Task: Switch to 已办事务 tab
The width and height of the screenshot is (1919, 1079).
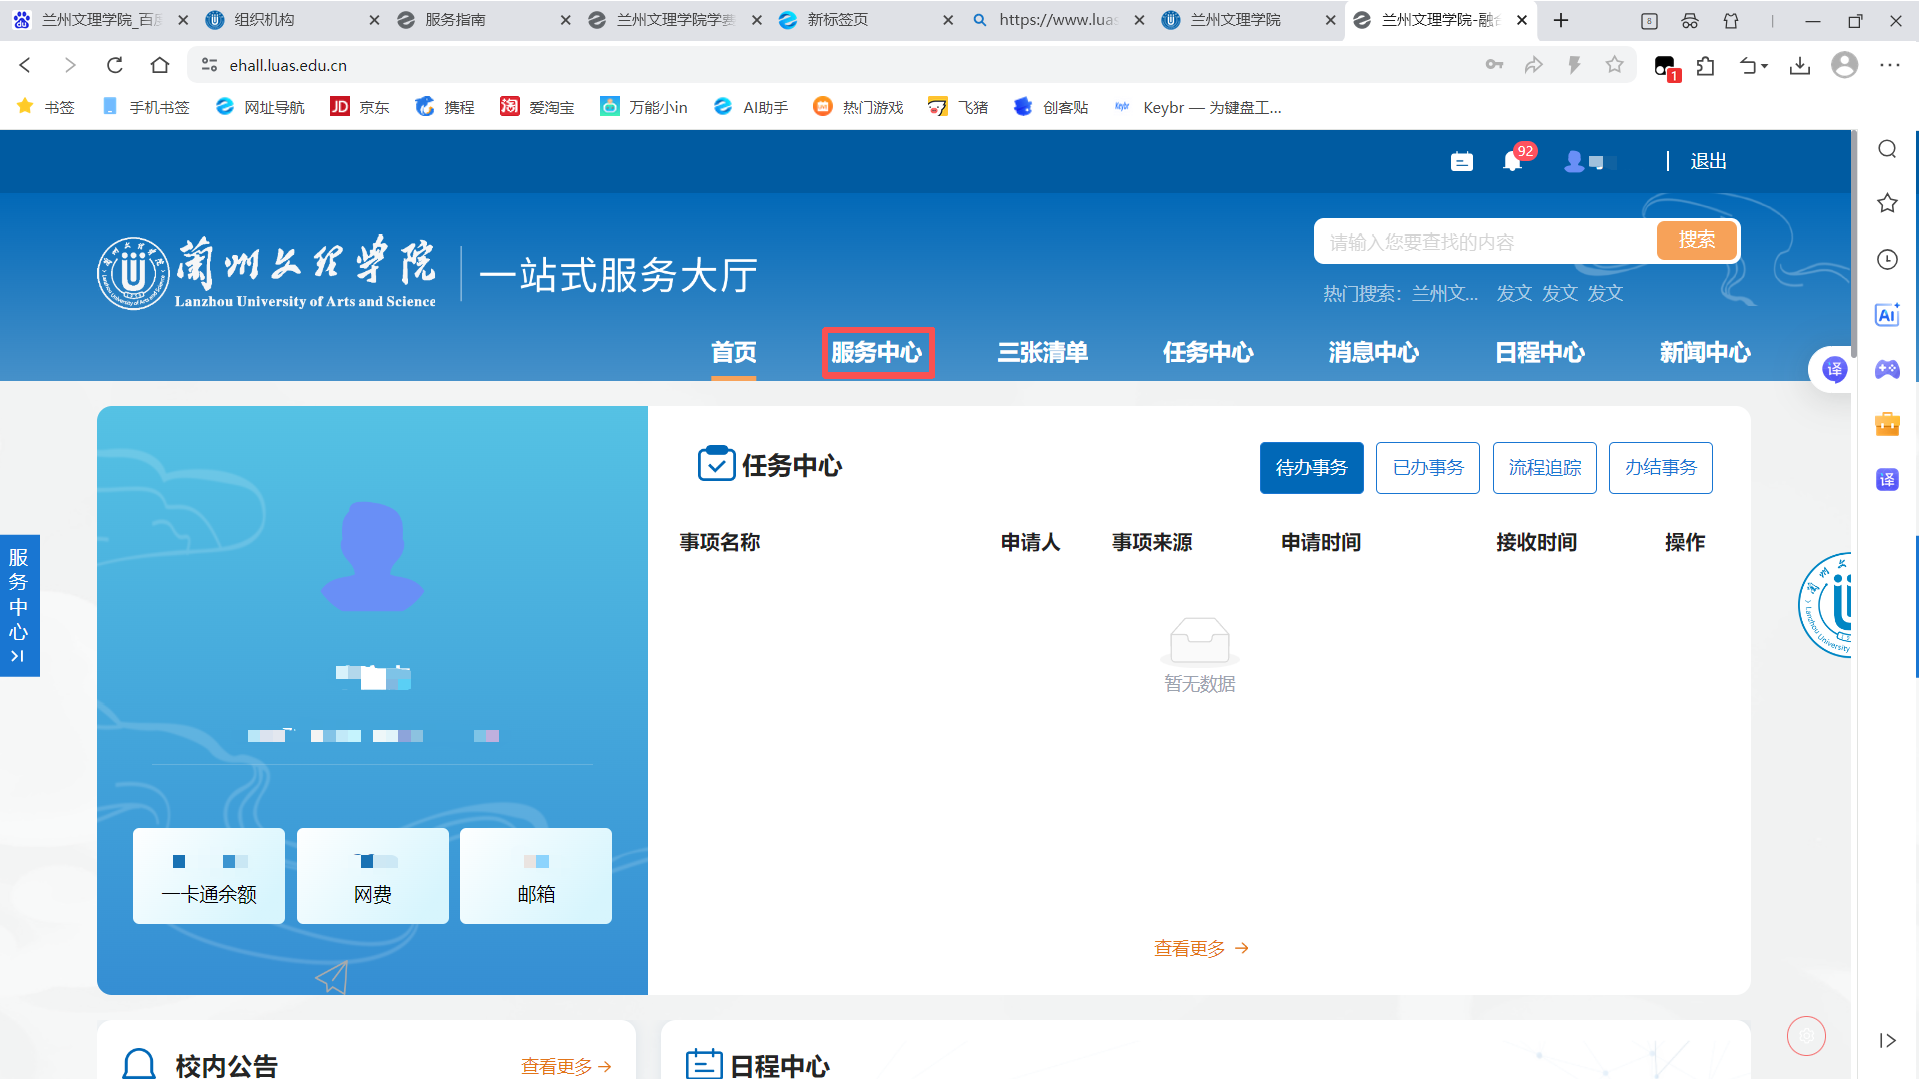Action: pos(1427,468)
